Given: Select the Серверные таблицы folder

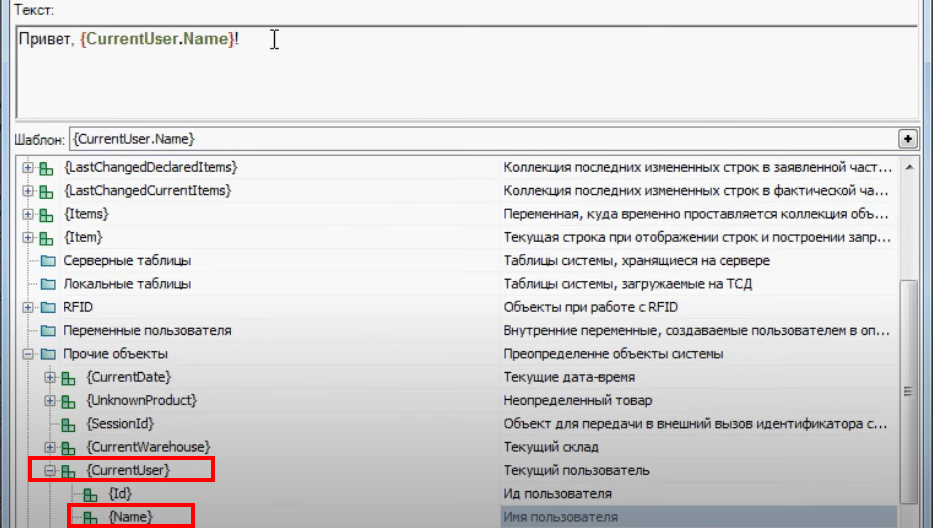Looking at the screenshot, I should [127, 260].
